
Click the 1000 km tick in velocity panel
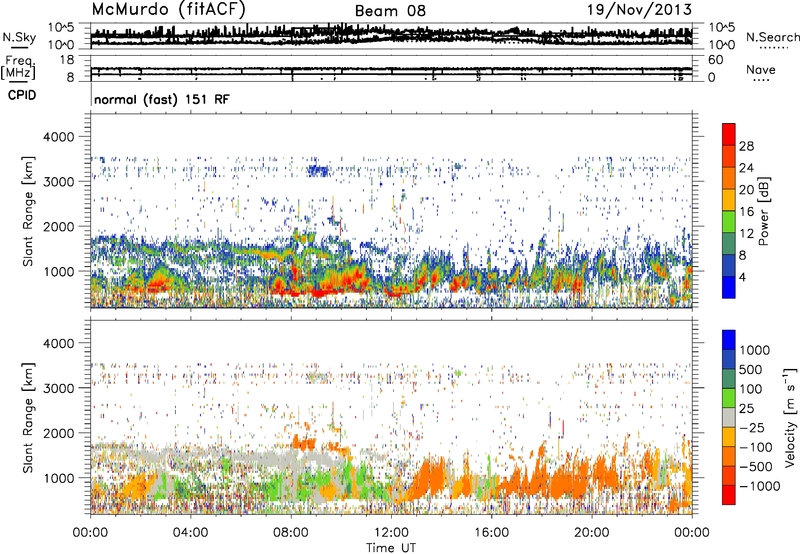[x=58, y=479]
